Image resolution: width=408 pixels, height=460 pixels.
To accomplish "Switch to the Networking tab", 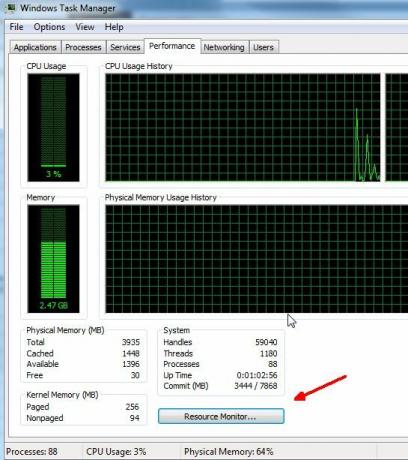I will coord(224,47).
